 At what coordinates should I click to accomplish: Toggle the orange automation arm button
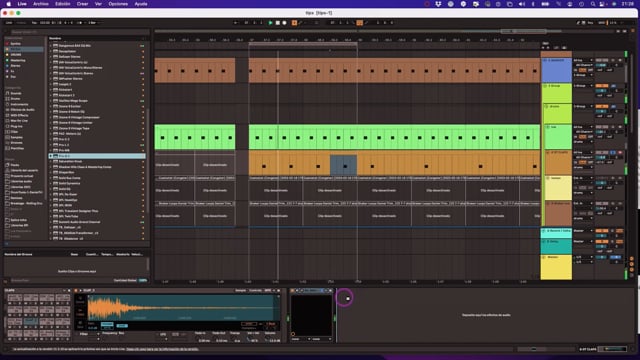294,23
